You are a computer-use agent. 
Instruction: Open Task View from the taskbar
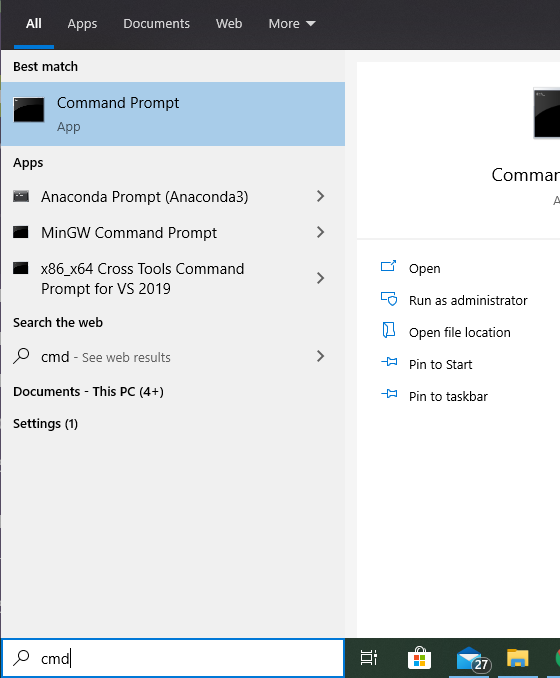coord(369,658)
